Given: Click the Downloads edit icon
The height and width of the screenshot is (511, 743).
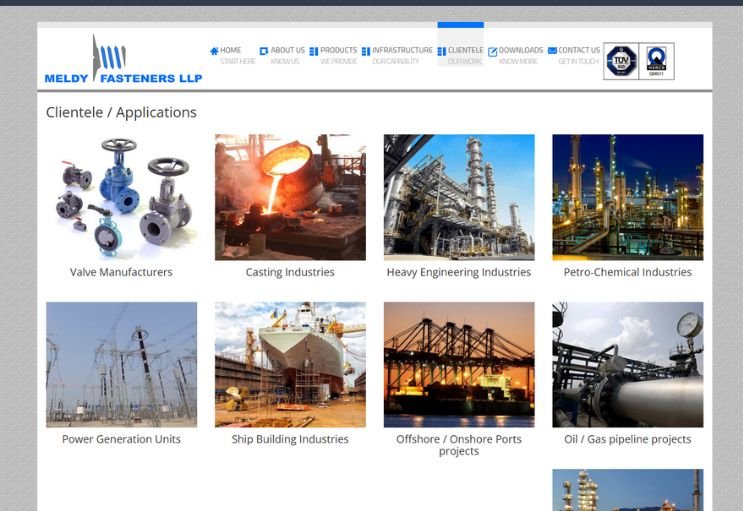Looking at the screenshot, I should (493, 52).
